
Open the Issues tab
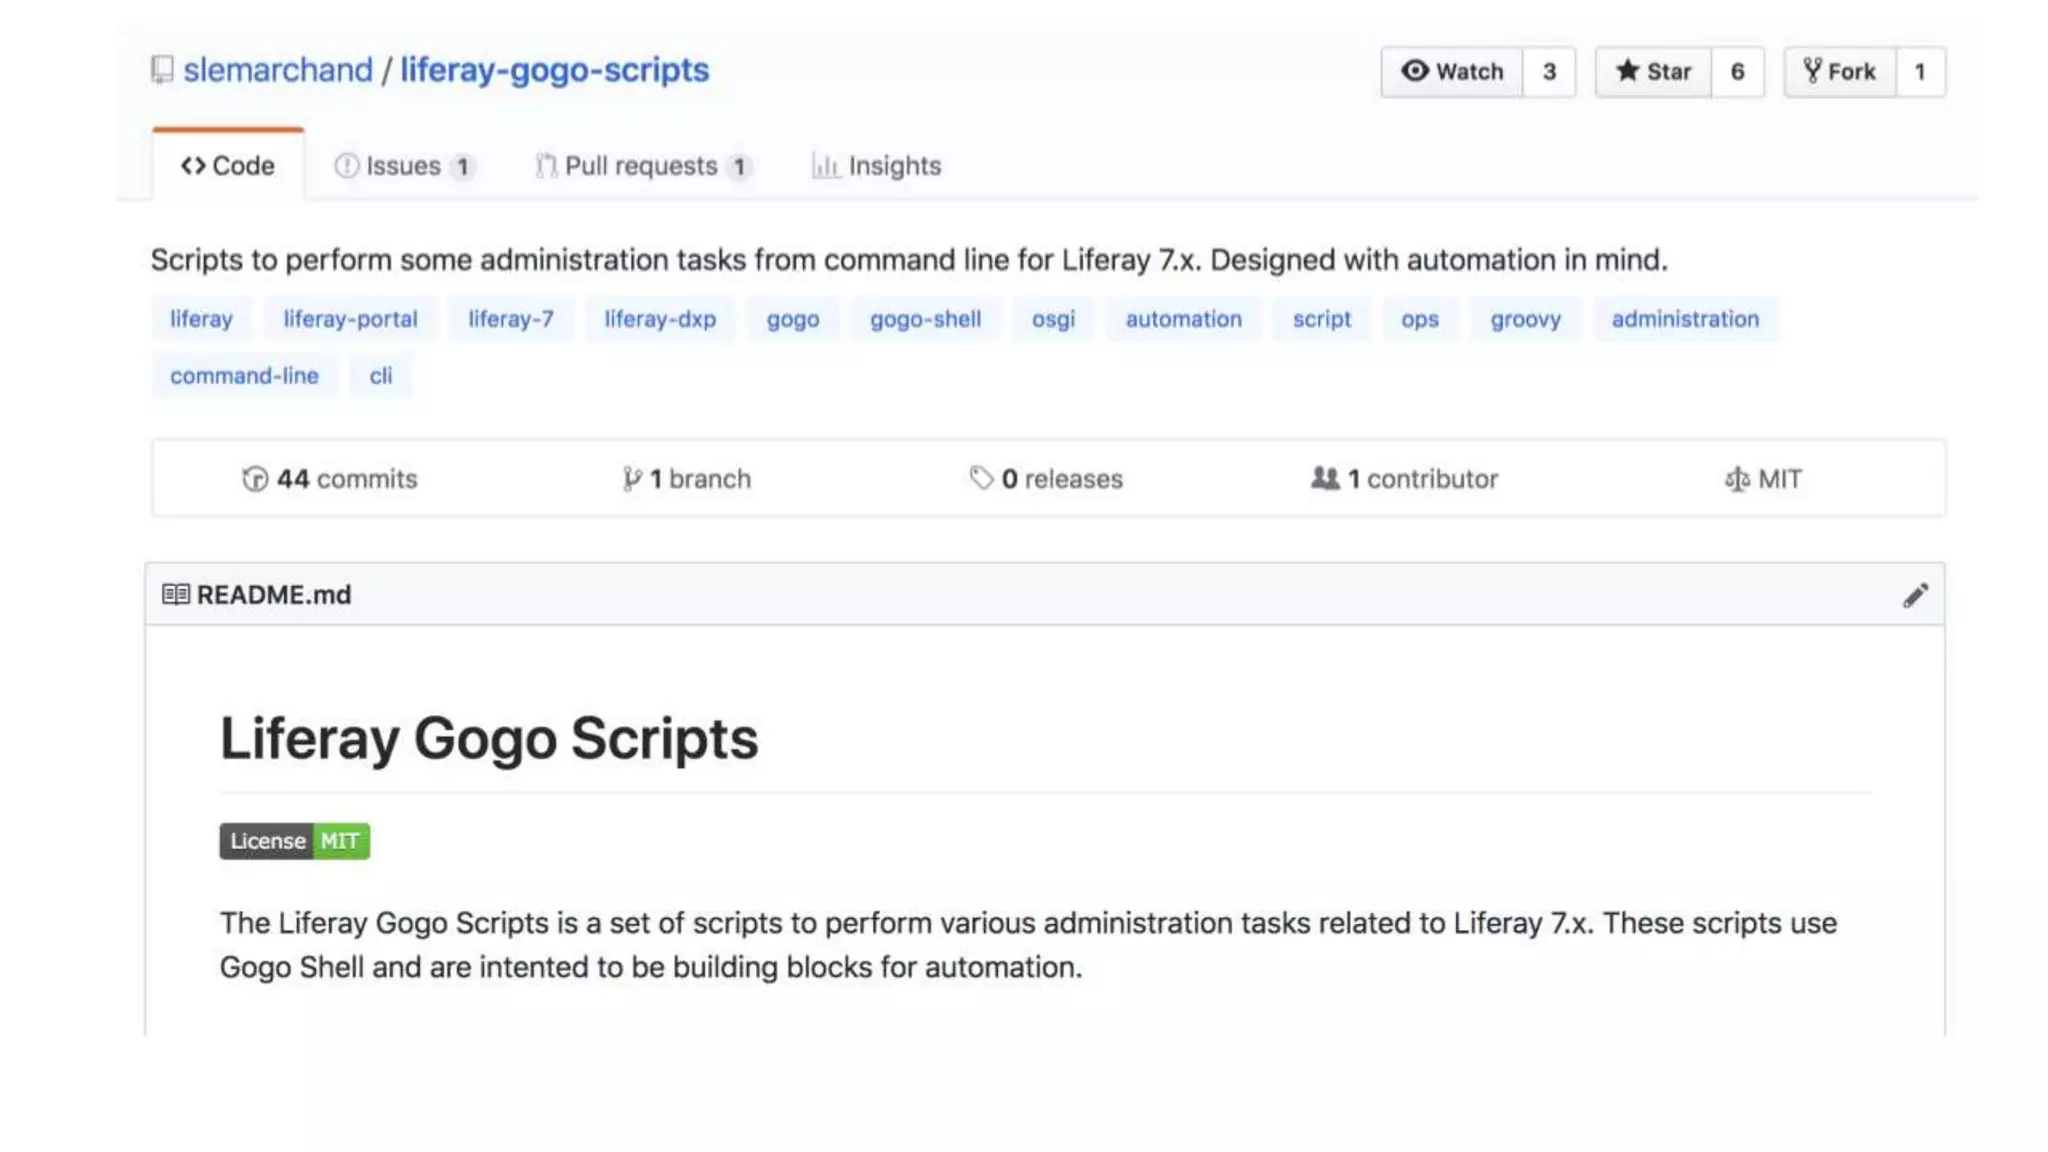pos(403,166)
